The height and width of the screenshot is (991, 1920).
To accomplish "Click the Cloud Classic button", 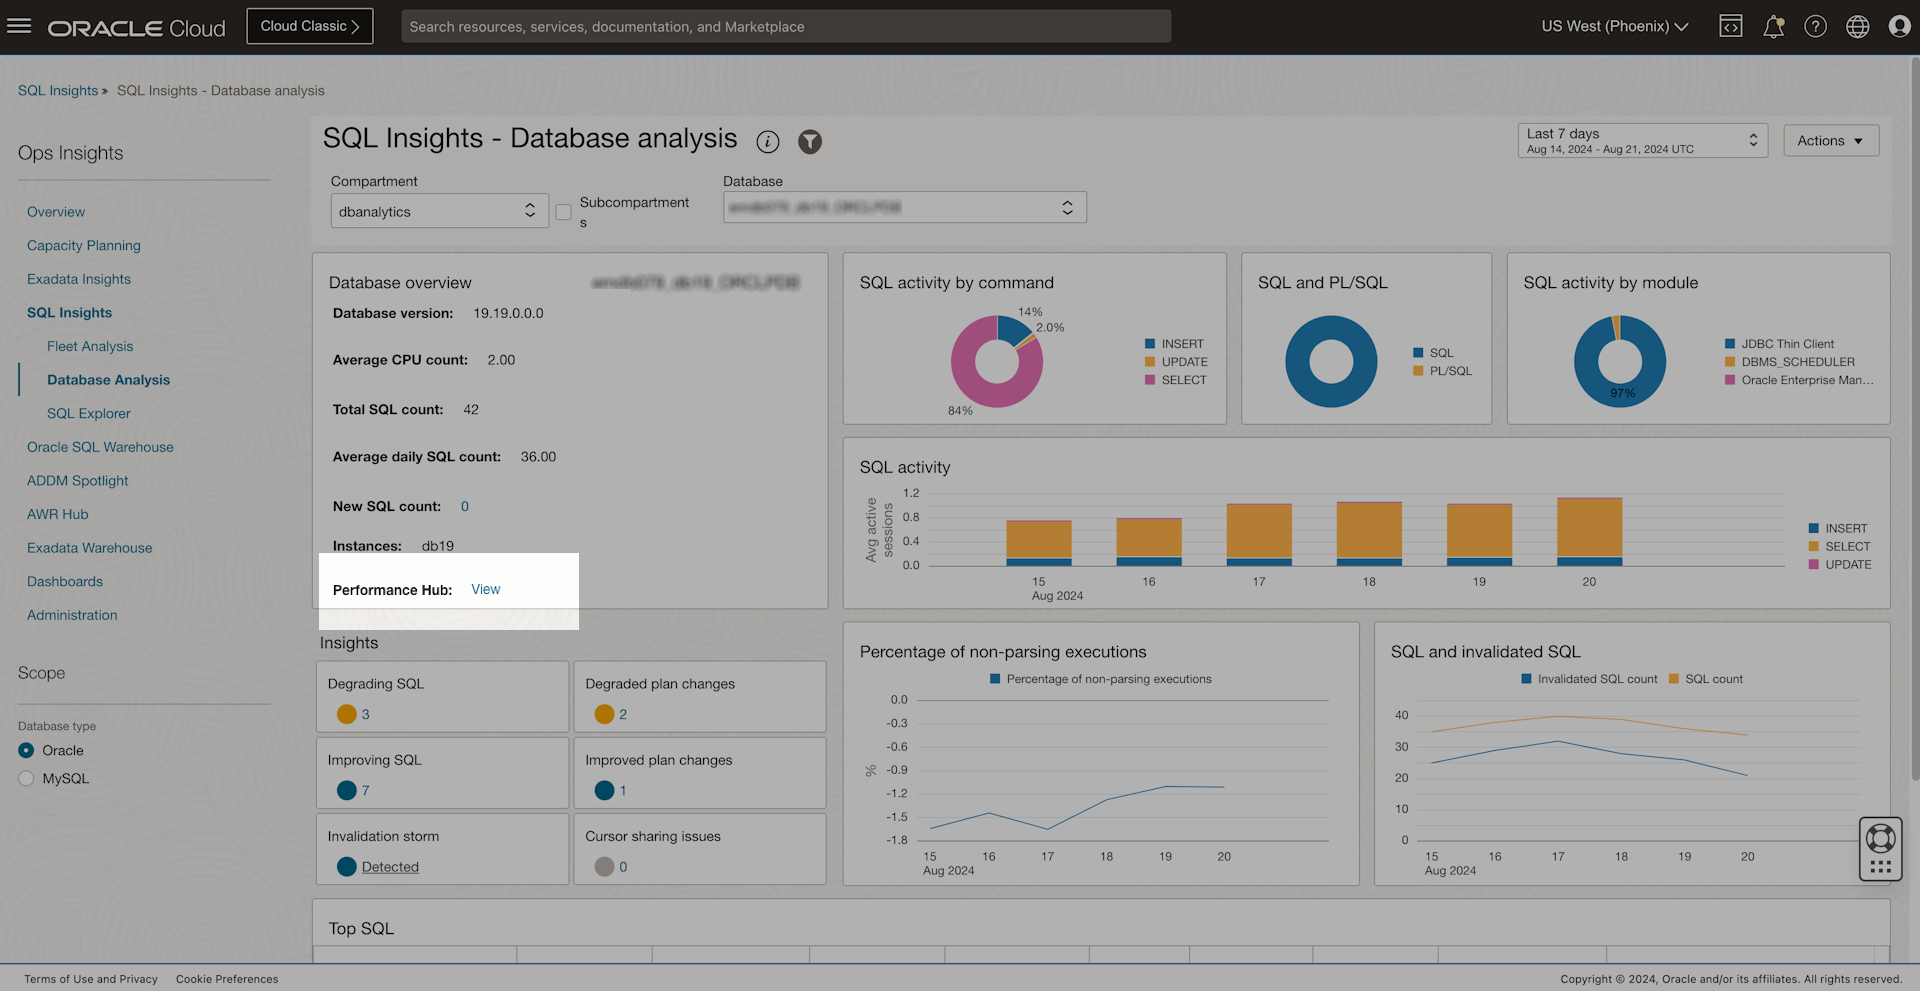I will [309, 26].
